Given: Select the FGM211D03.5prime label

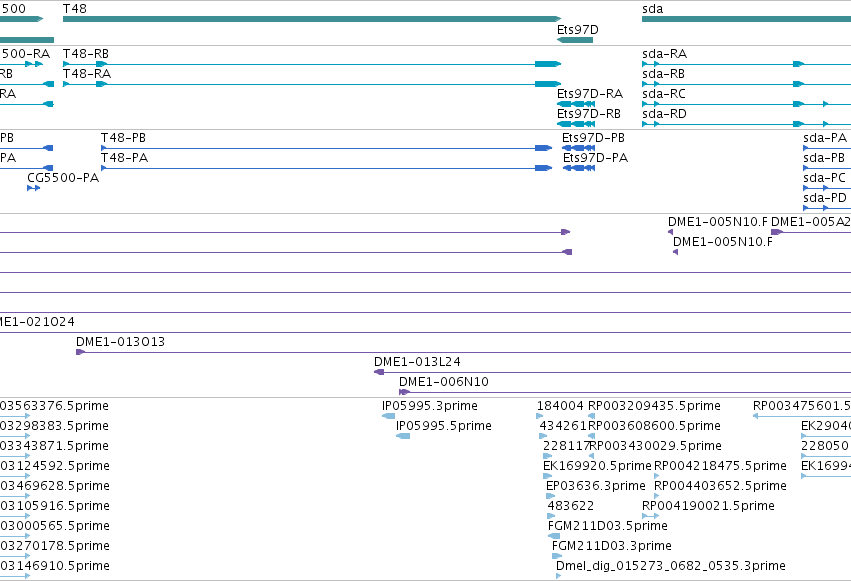Looking at the screenshot, I should click(x=608, y=526).
